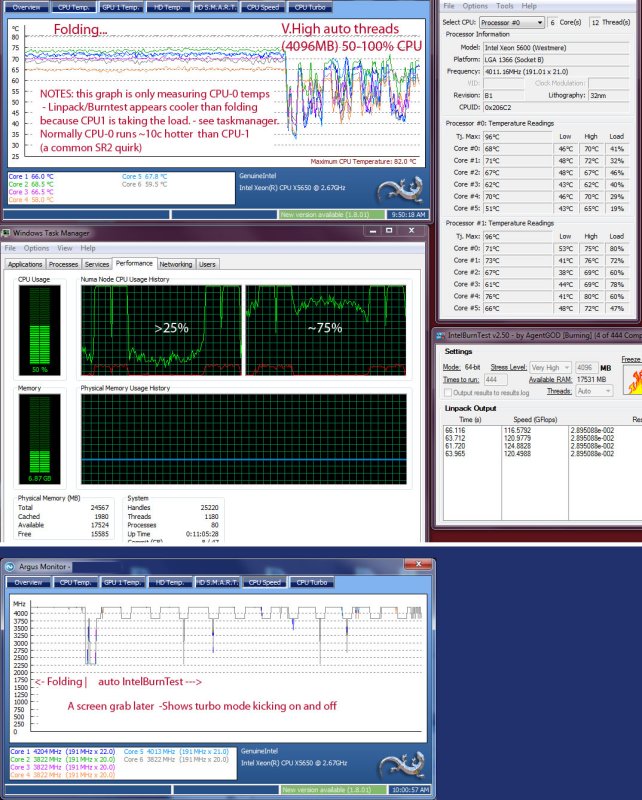Screen dimensions: 642x800
Task: Click the Physical Memory Usage History graph
Action: (x=244, y=439)
